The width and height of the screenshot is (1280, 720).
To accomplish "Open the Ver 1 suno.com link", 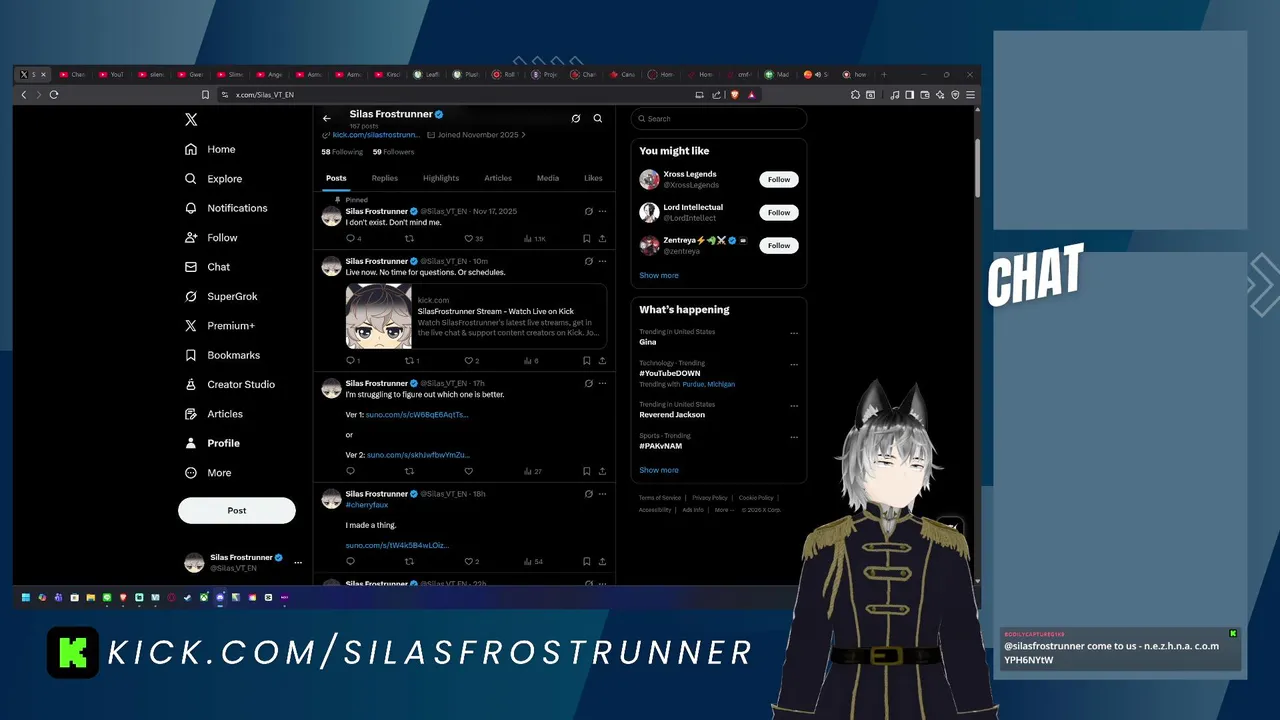I will [417, 415].
